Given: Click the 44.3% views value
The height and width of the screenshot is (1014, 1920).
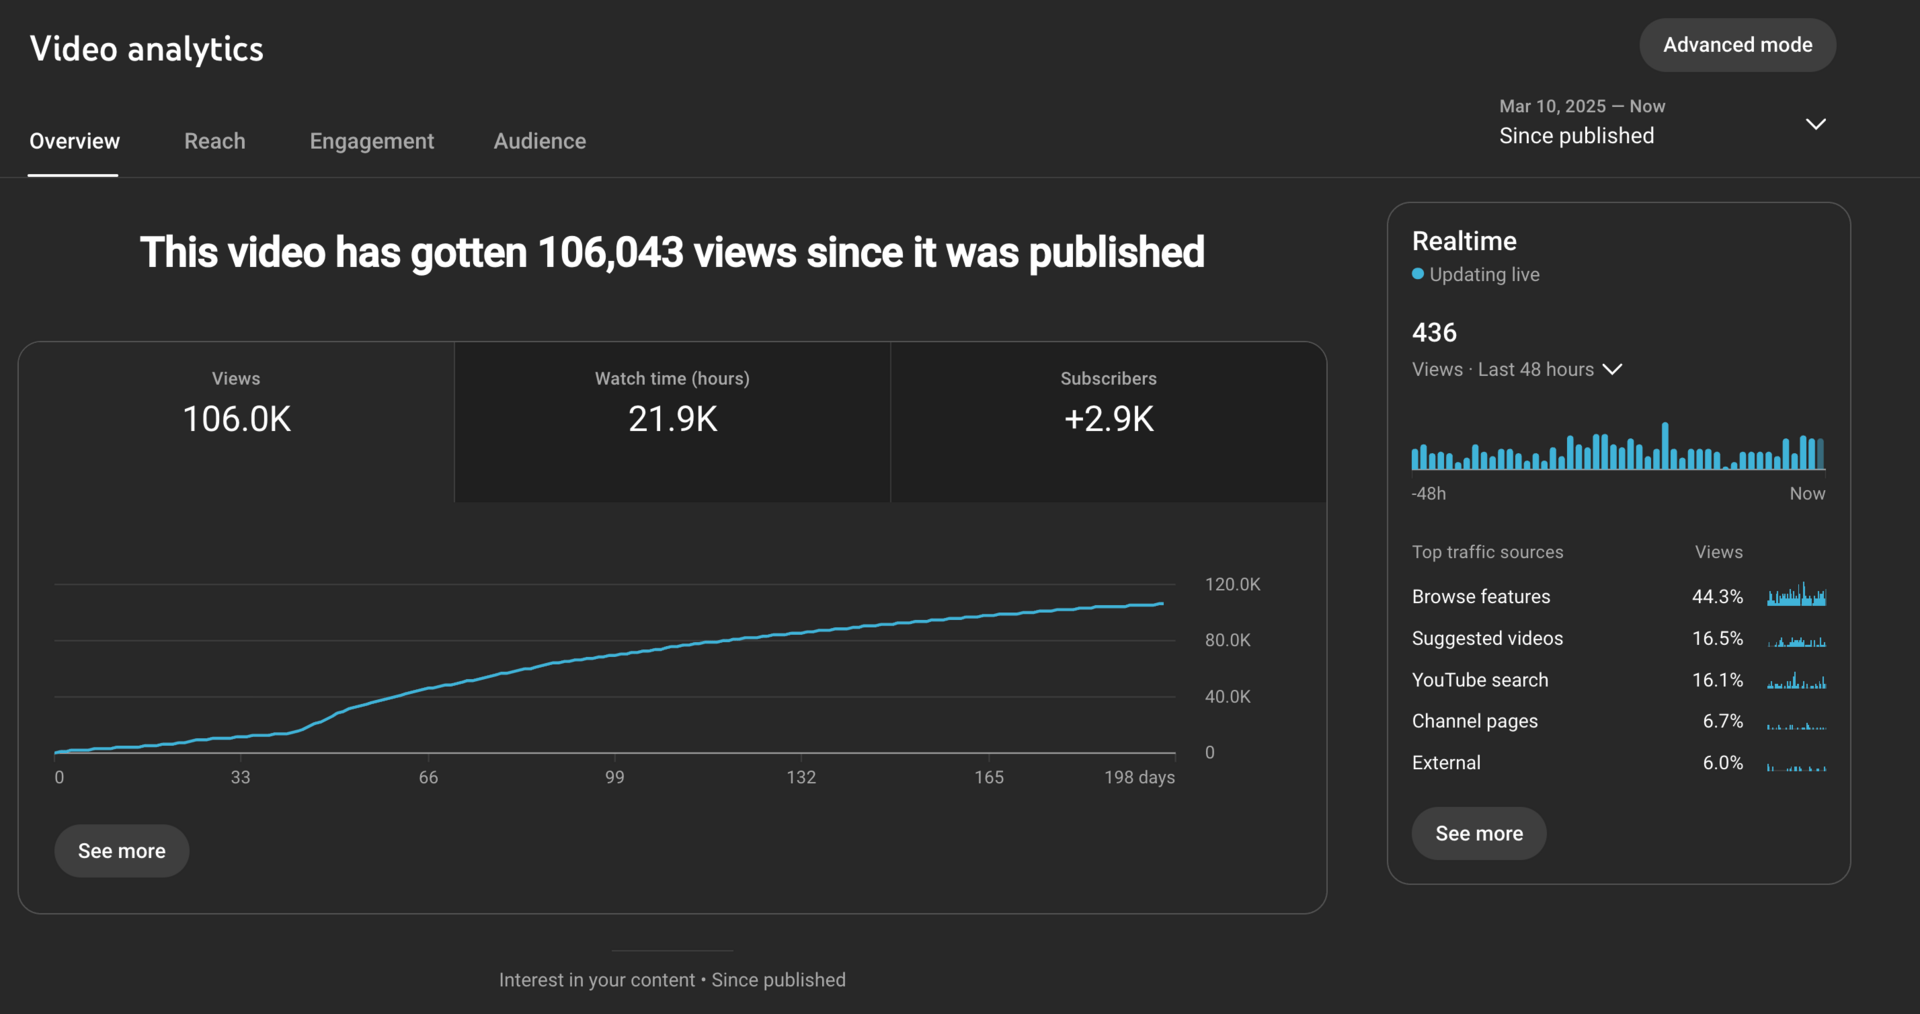Looking at the screenshot, I should click(x=1717, y=597).
